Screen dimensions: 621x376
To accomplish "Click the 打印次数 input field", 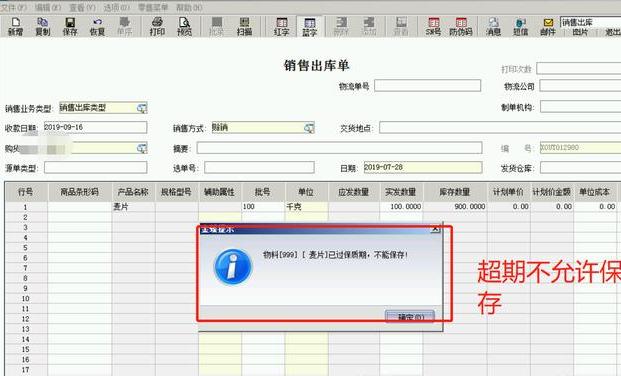I will (x=579, y=68).
